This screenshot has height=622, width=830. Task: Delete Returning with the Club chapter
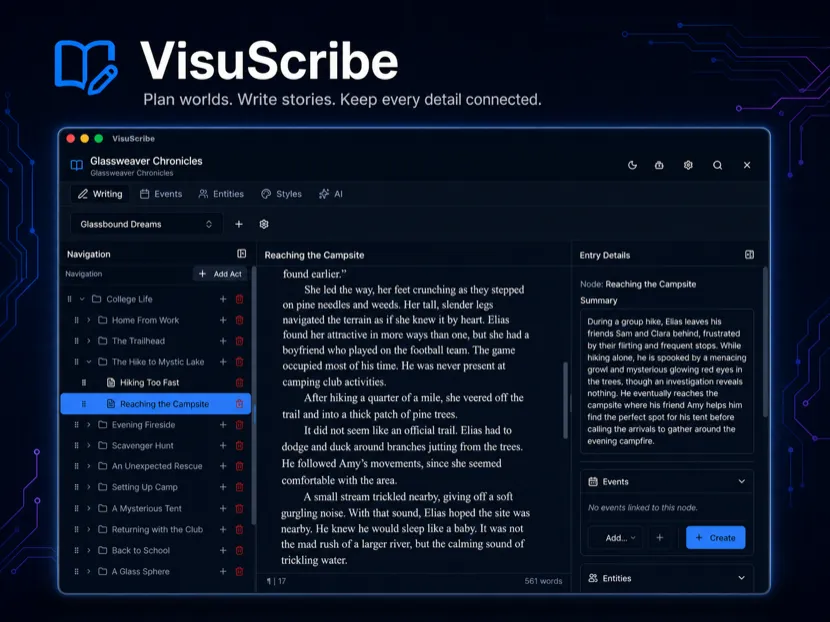239,529
